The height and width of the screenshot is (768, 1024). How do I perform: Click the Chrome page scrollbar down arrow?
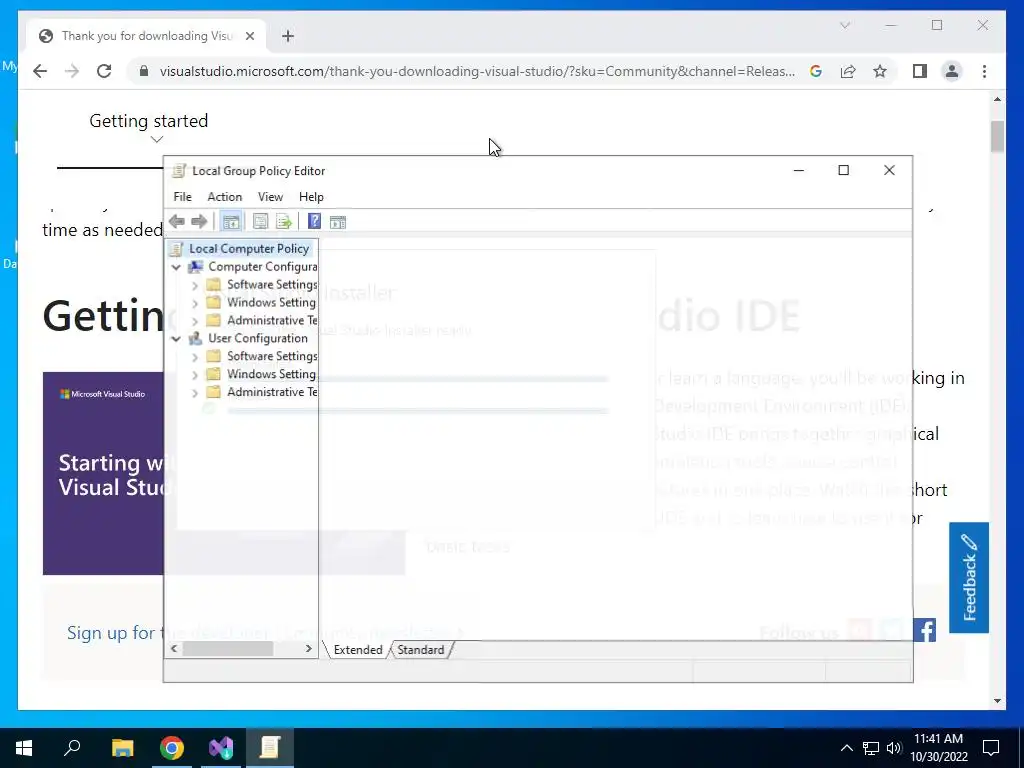997,701
